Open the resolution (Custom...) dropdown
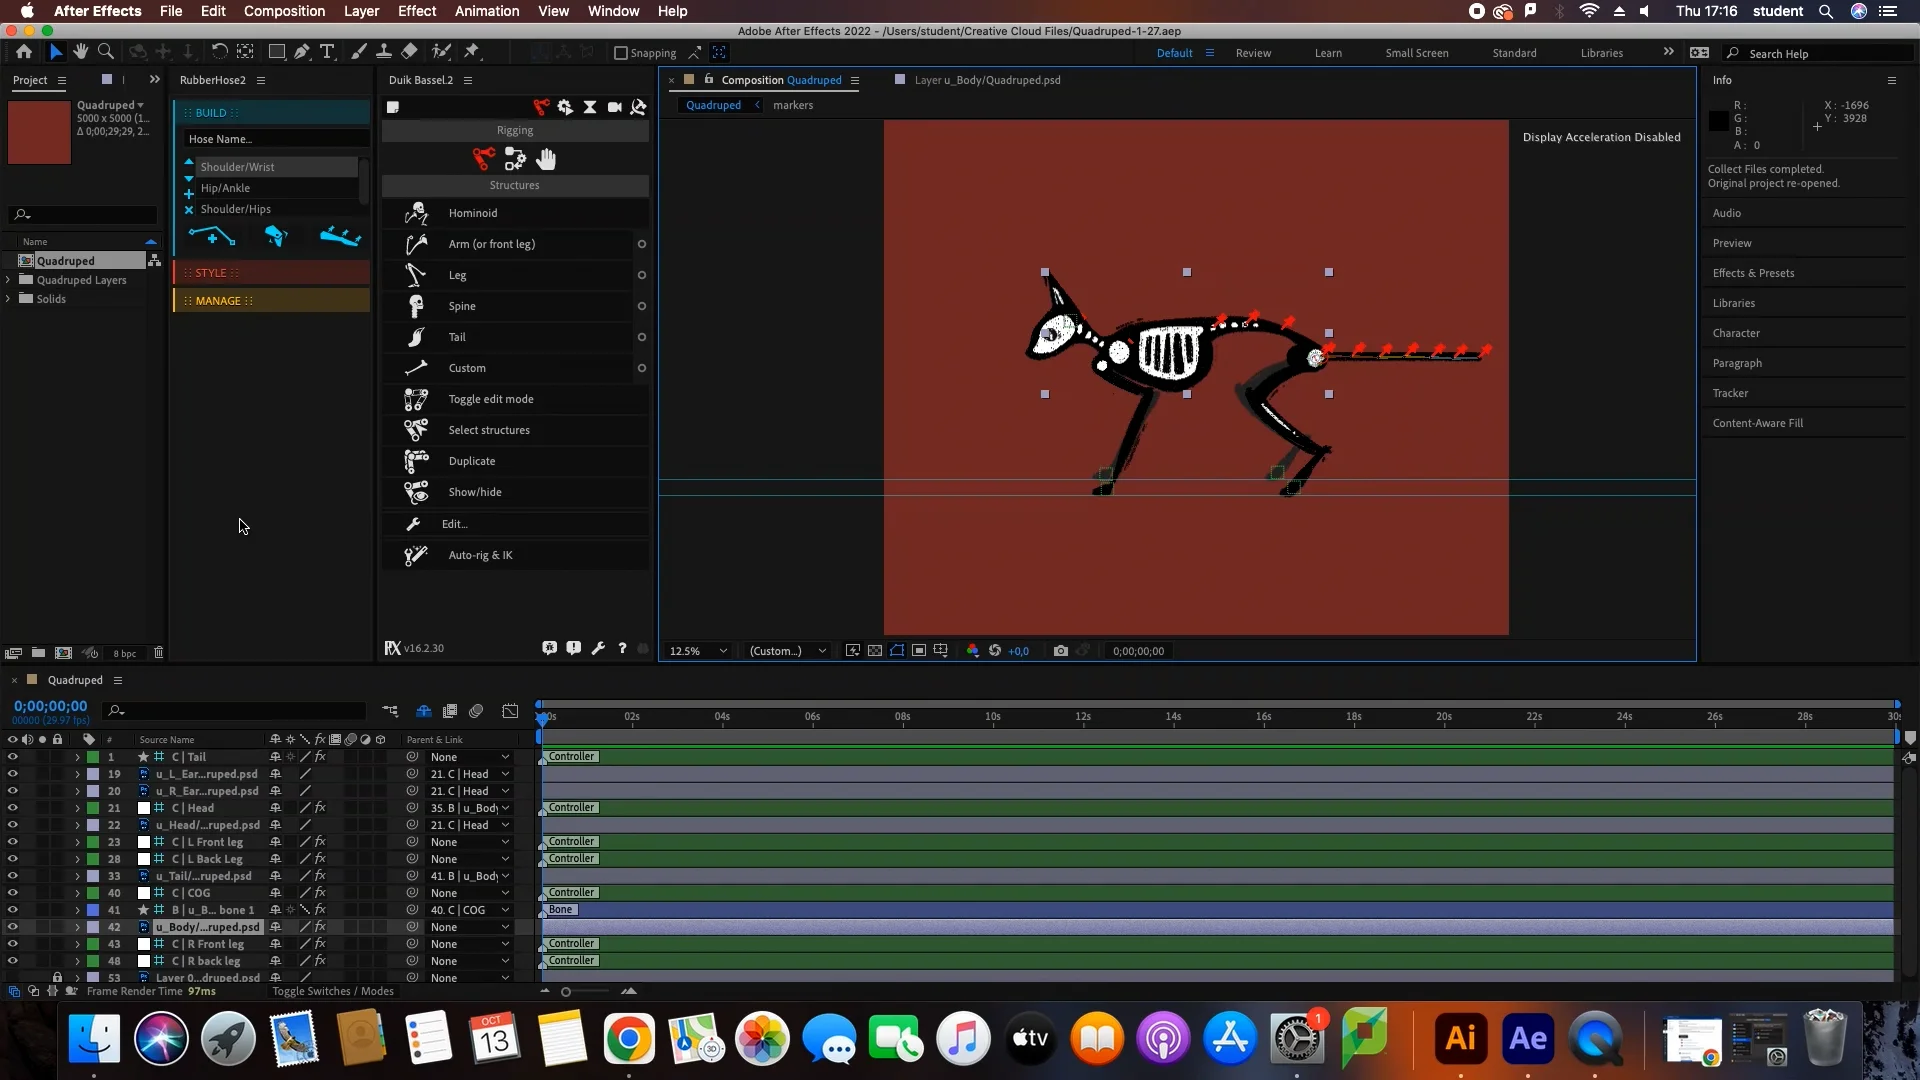 point(787,651)
